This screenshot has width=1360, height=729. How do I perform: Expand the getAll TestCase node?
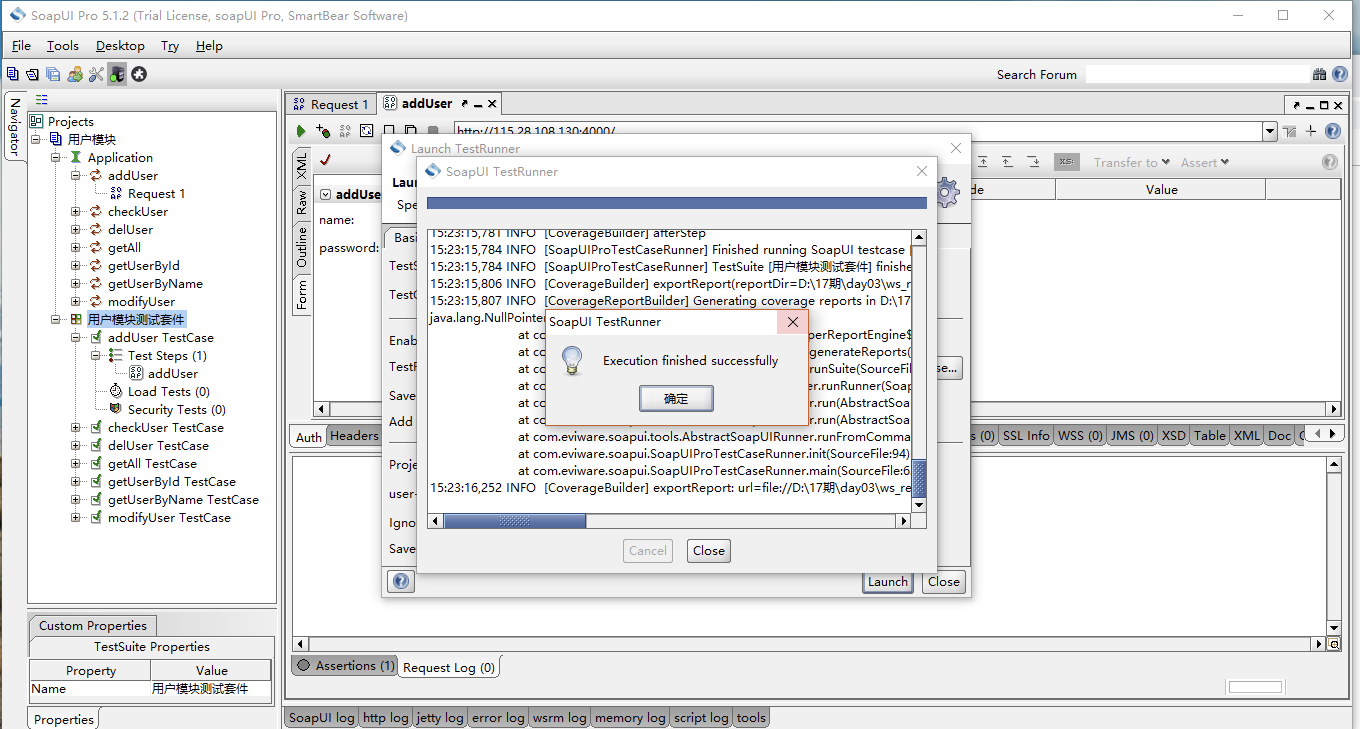tap(76, 463)
